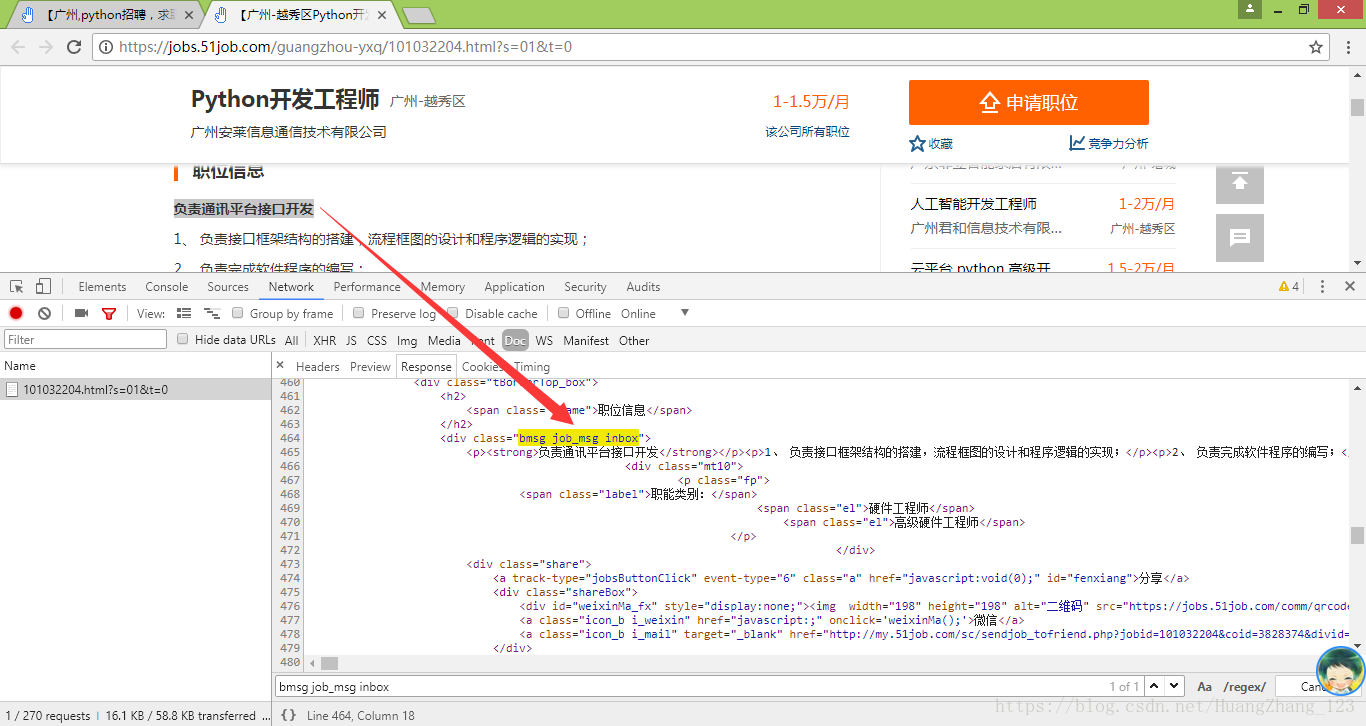Go to previous search match

pos(1154,686)
